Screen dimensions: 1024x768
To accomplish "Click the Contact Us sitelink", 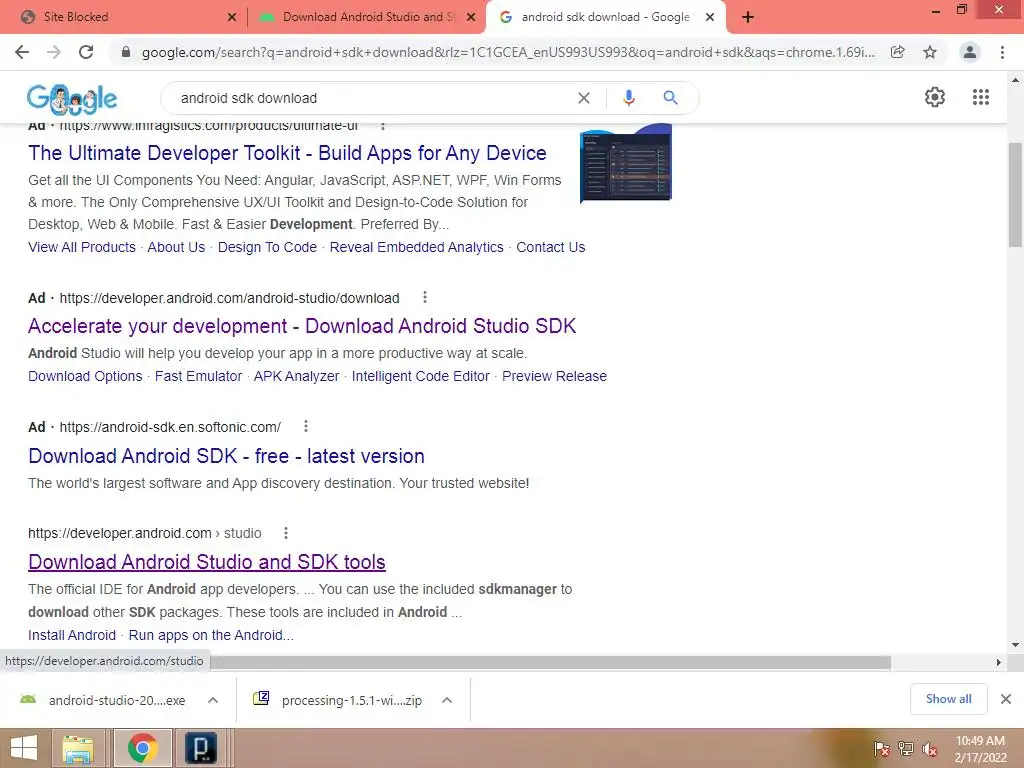I will click(x=551, y=248).
